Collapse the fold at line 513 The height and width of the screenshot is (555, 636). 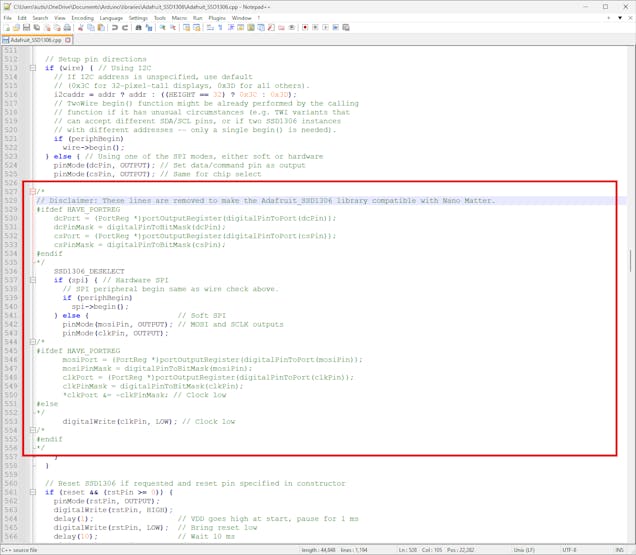[x=33, y=68]
